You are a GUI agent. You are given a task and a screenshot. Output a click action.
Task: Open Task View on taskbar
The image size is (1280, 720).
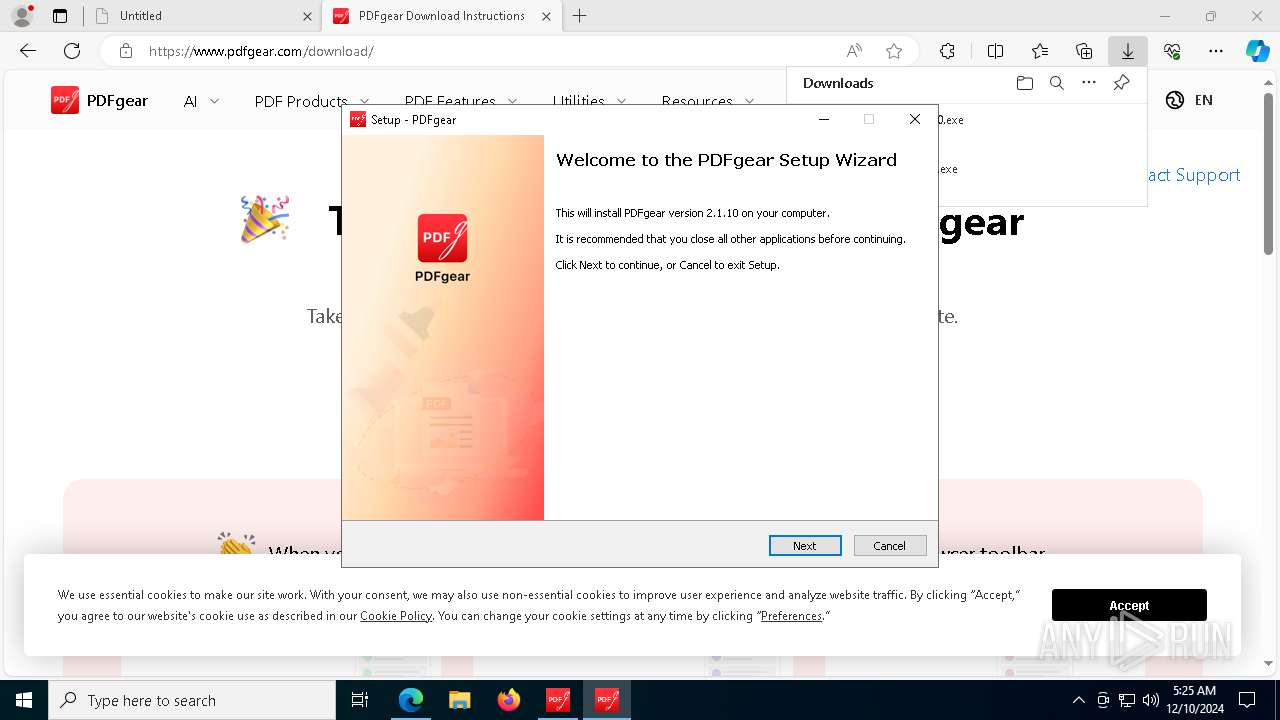[x=360, y=700]
